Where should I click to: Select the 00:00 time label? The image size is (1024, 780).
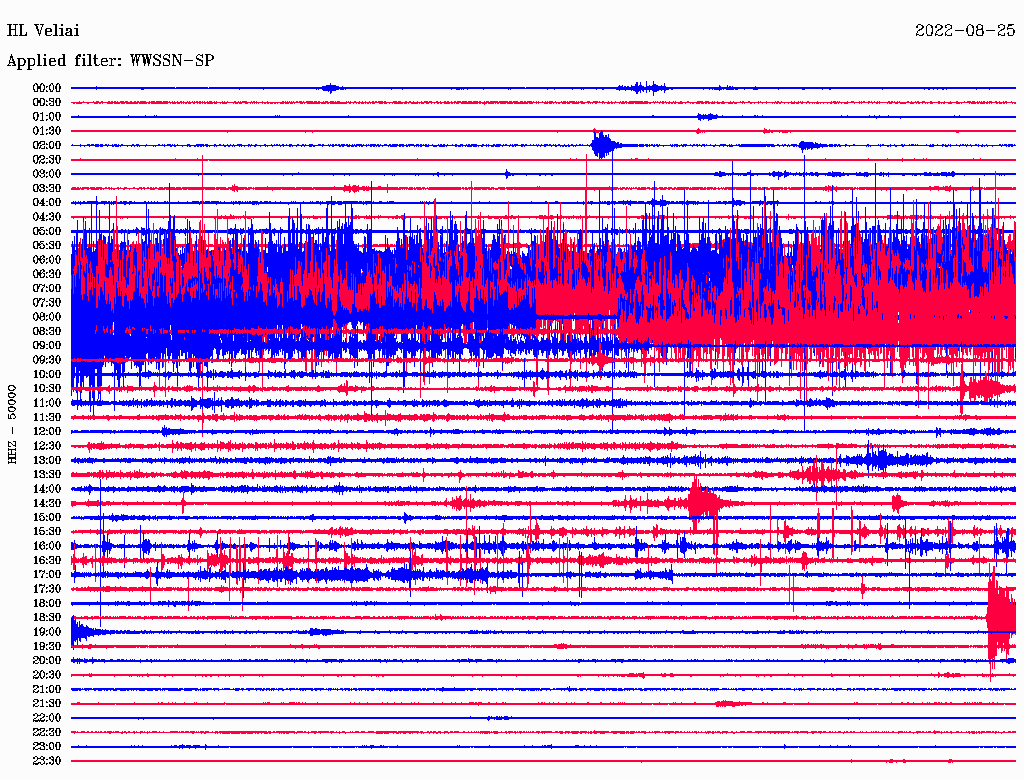click(47, 88)
